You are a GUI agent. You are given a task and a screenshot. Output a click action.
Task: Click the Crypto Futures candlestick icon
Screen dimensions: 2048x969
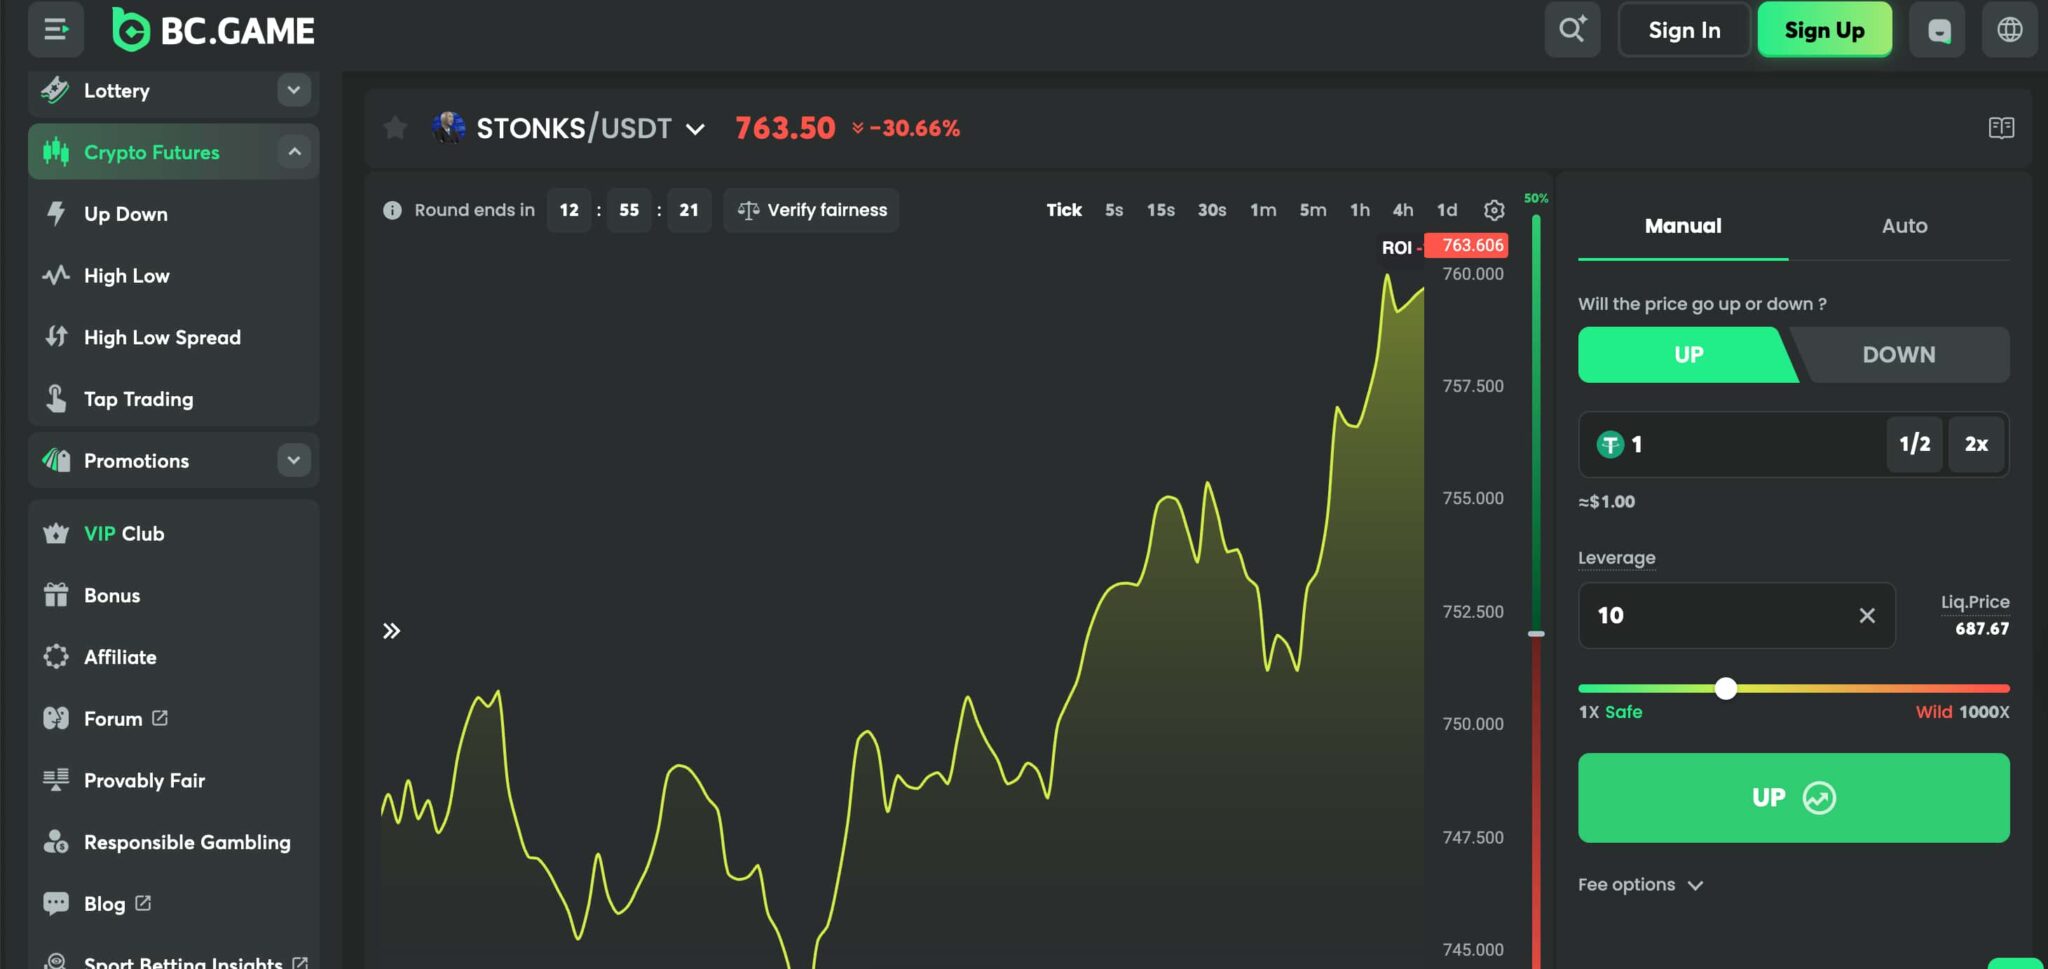[56, 152]
